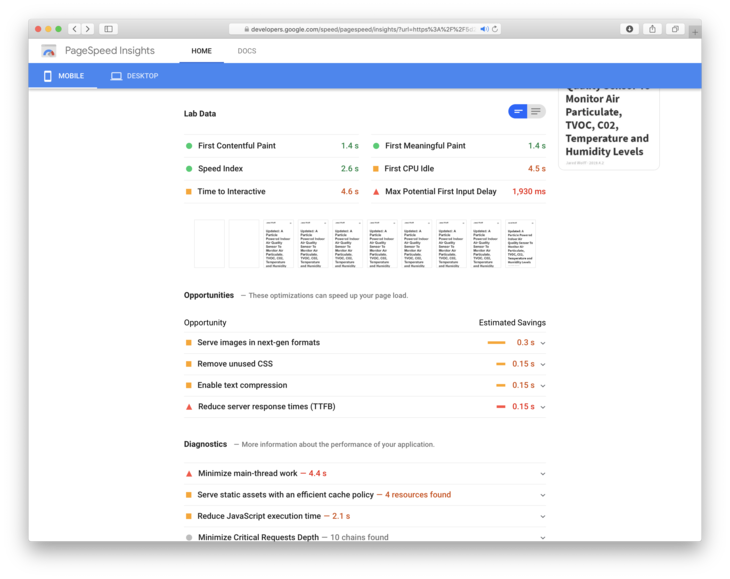The width and height of the screenshot is (730, 579).
Task: Click gray dot beside Minimize Critical Requests Depth
Action: (x=189, y=538)
